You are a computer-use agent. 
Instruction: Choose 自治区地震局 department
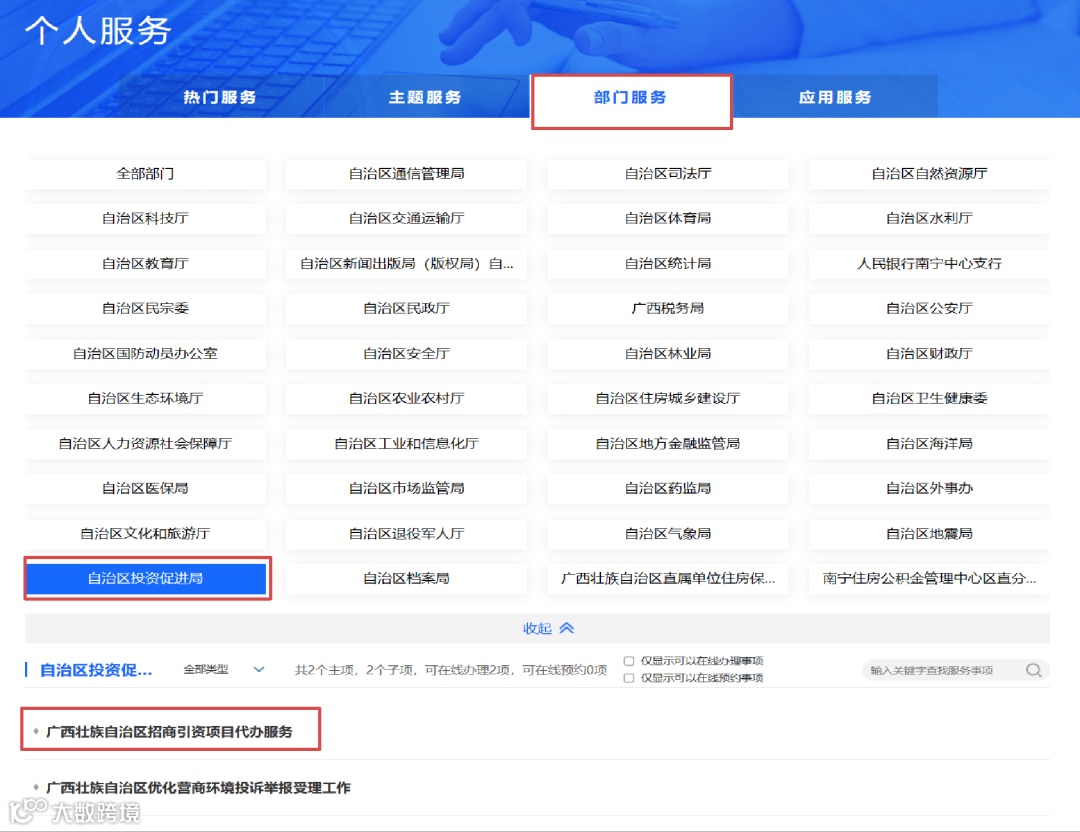click(929, 534)
